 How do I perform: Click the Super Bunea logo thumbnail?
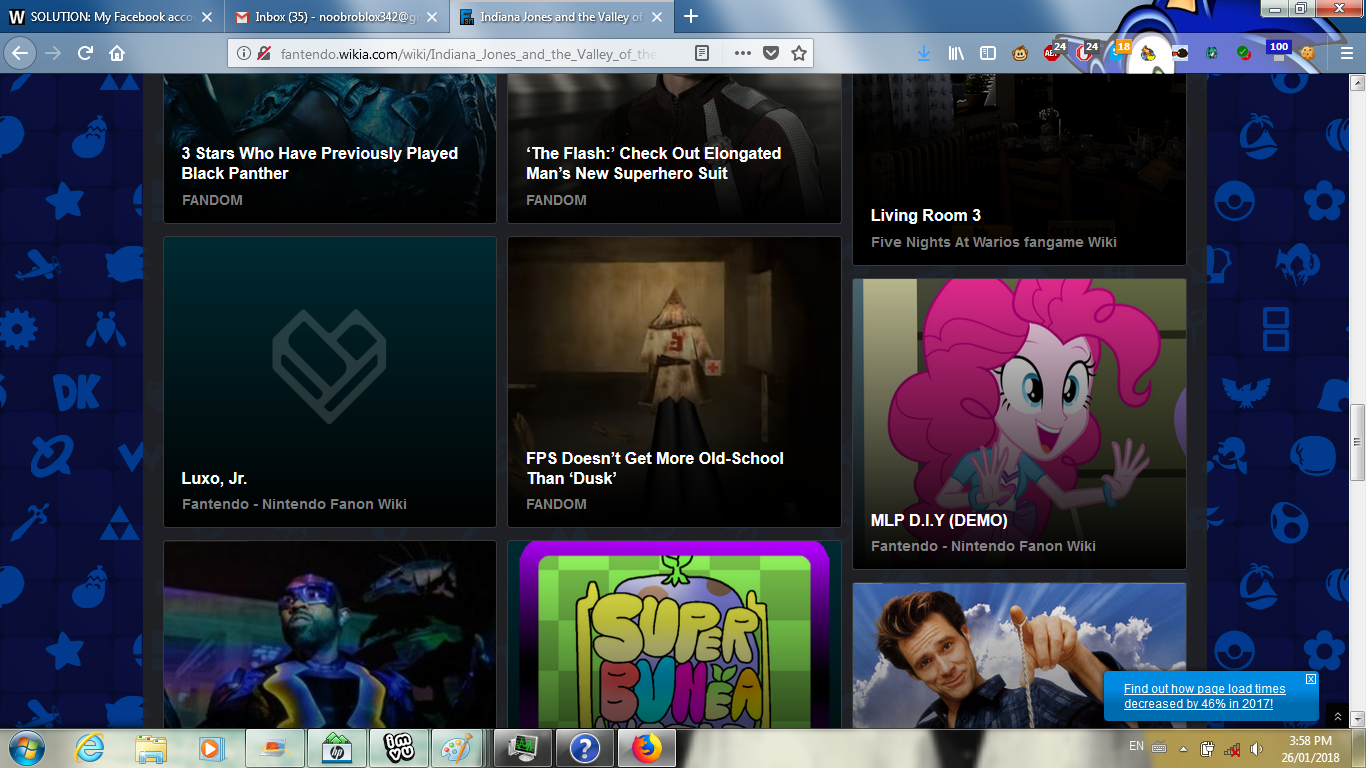coord(674,635)
